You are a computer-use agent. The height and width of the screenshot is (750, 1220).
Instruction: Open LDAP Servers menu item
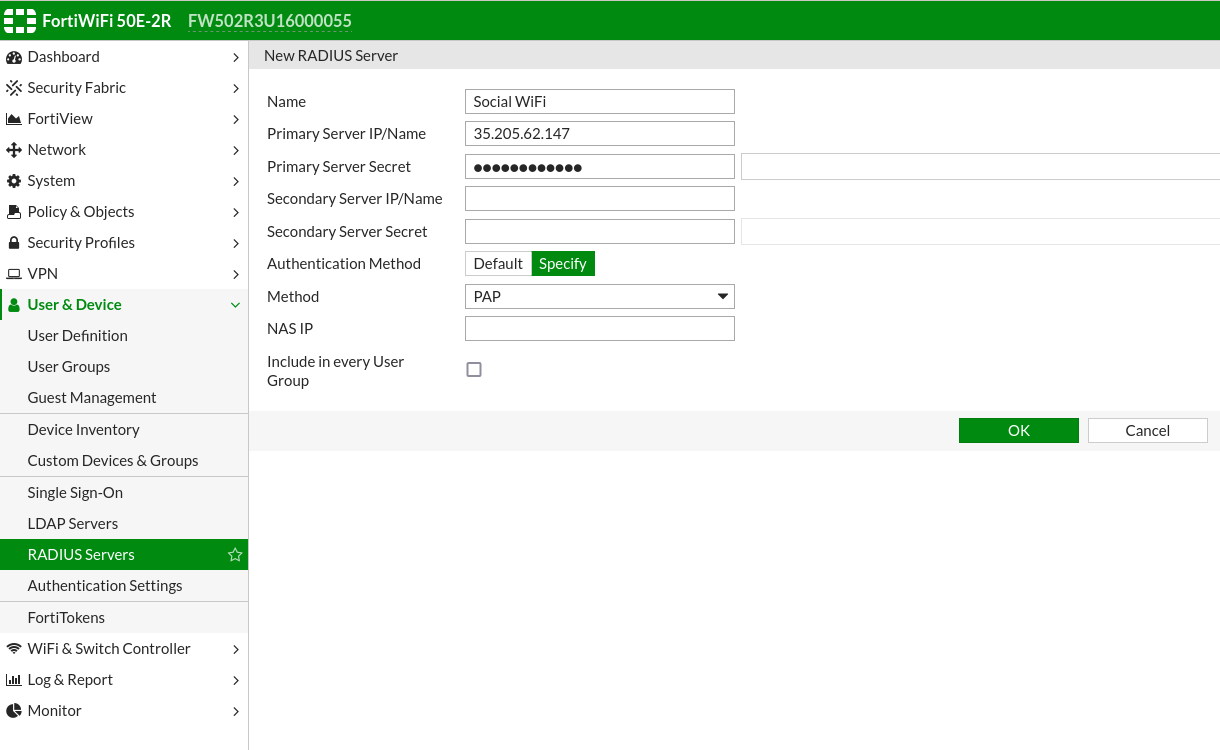[73, 524]
